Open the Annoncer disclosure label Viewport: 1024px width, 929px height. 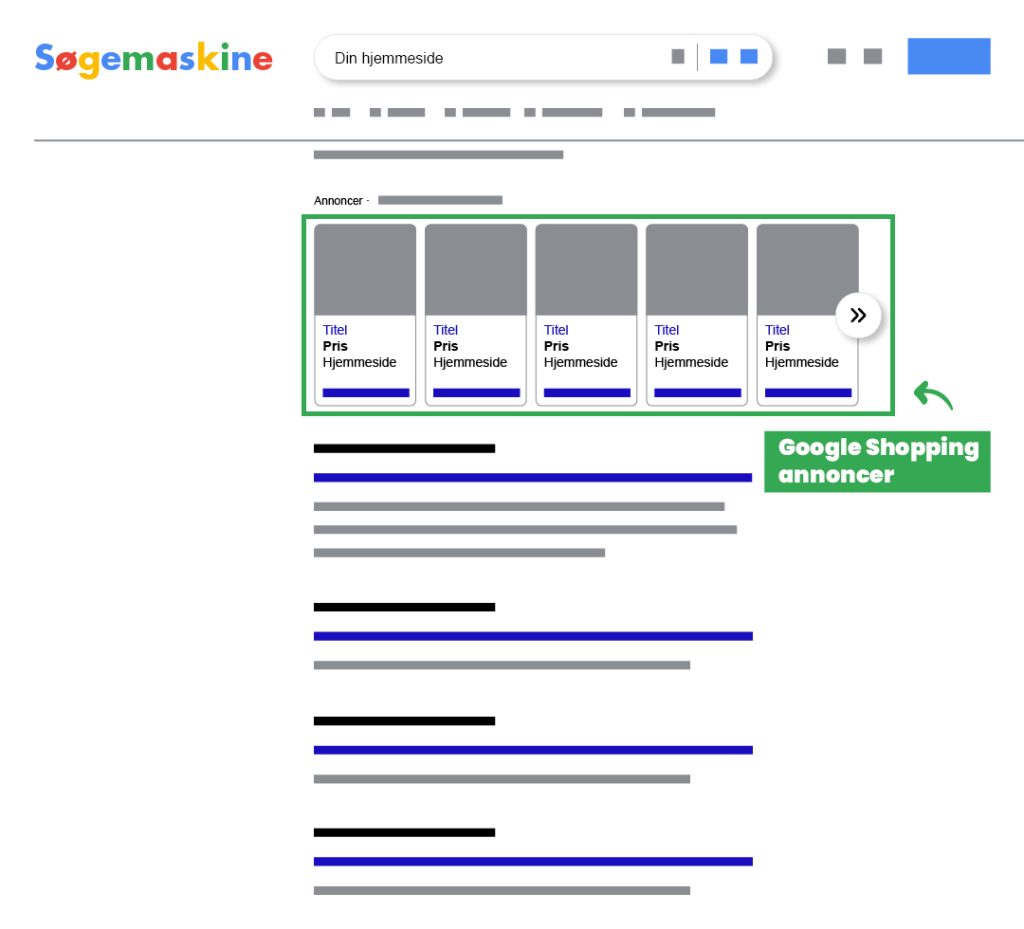tap(337, 200)
